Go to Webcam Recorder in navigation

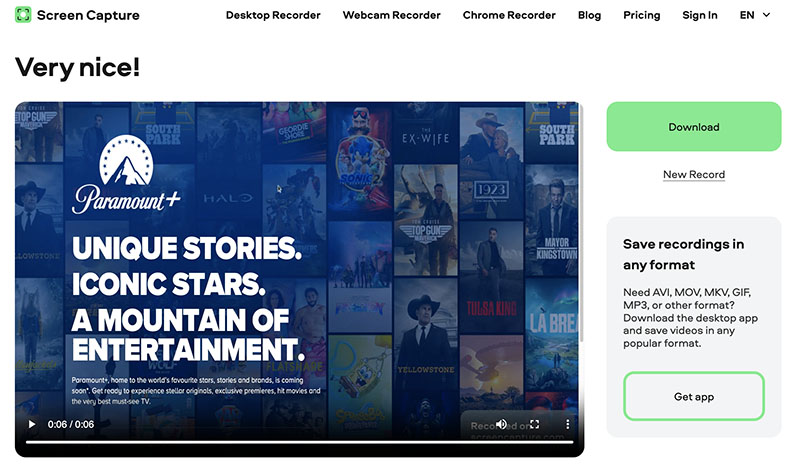coord(391,15)
